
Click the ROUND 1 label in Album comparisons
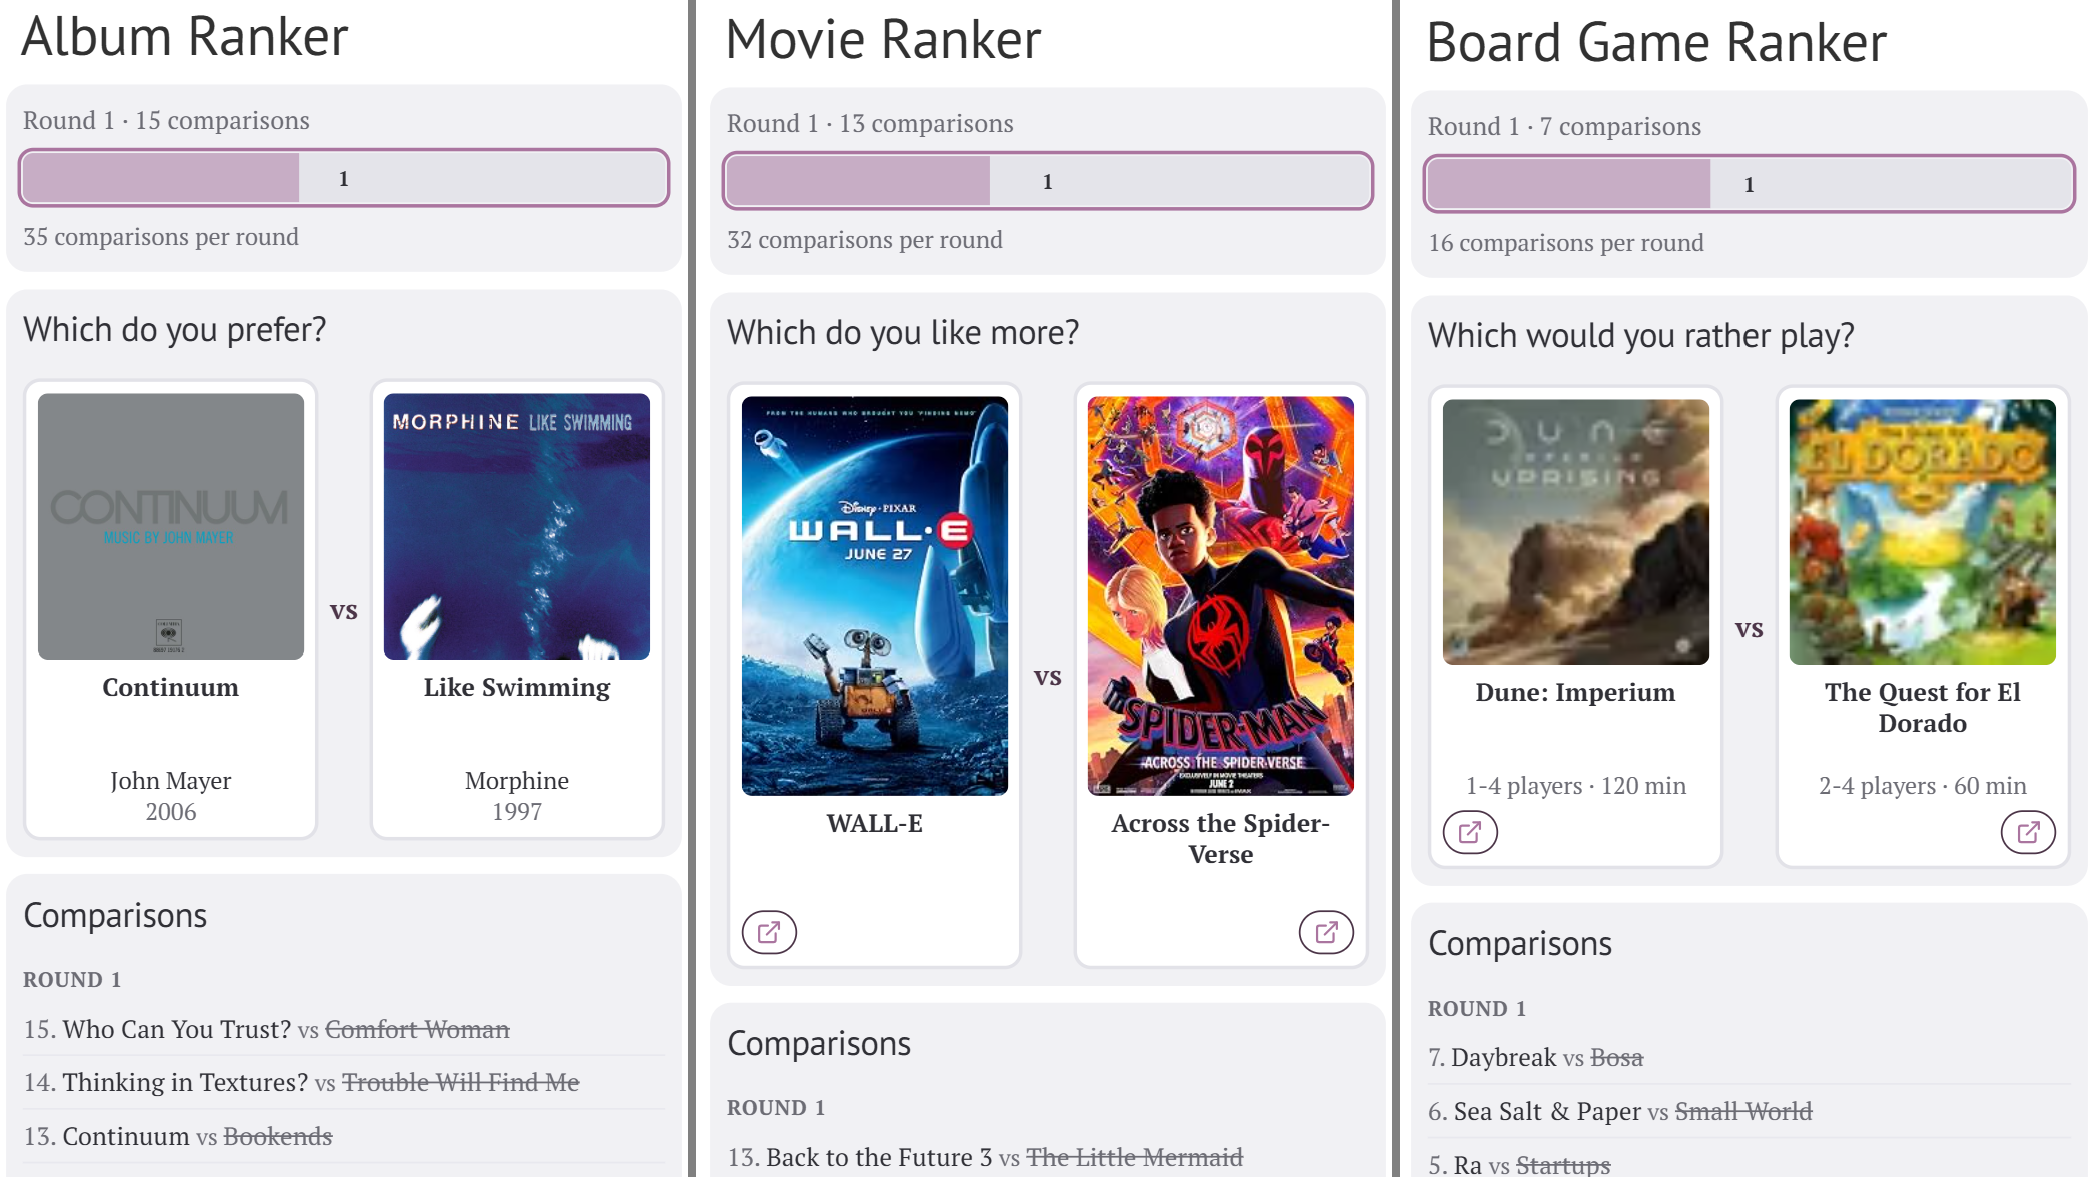(x=72, y=980)
